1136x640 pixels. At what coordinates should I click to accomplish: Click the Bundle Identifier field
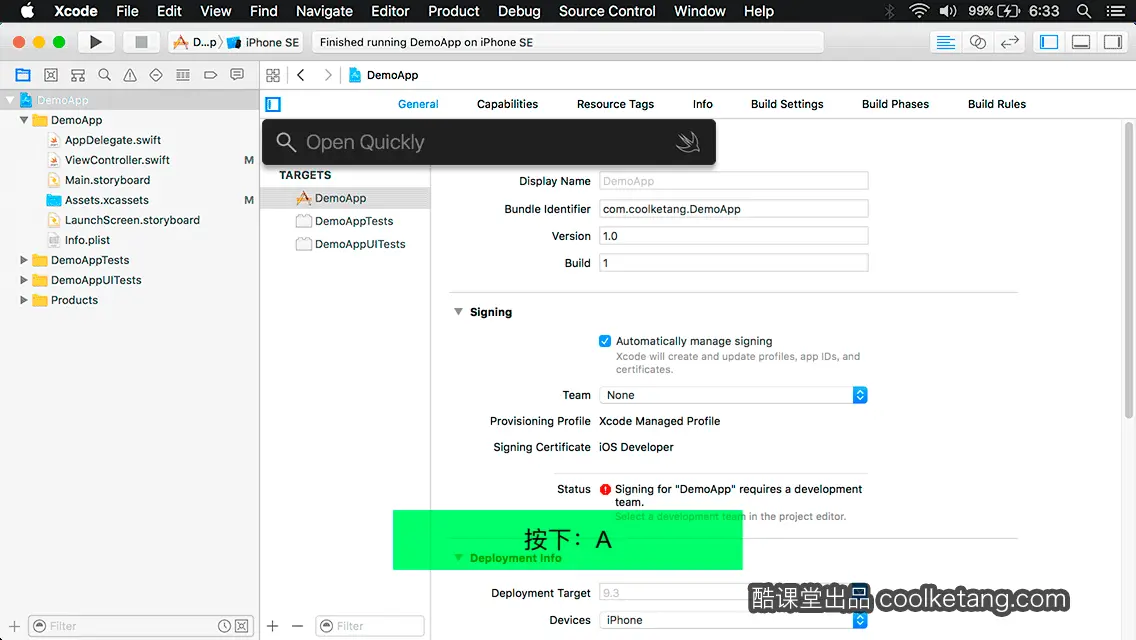(733, 209)
